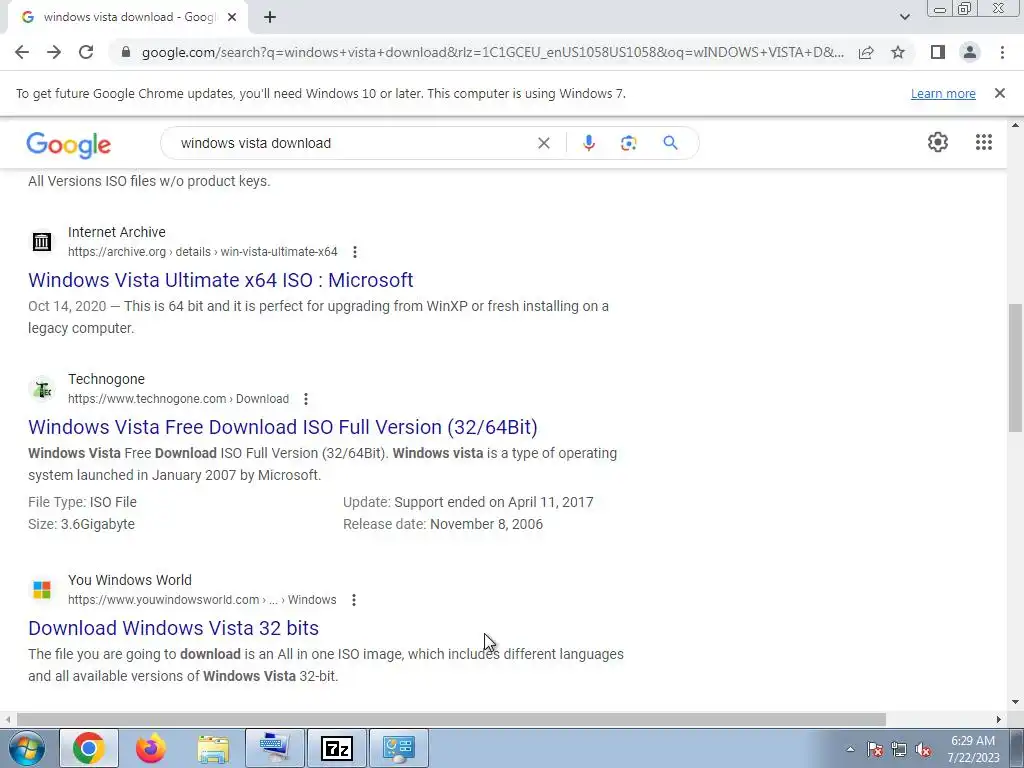Open 7-Zip from the taskbar
The image size is (1024, 768).
click(337, 748)
